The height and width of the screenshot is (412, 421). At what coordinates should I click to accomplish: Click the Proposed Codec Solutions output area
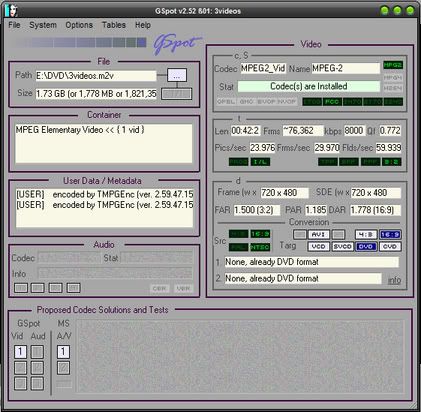[x=240, y=356]
